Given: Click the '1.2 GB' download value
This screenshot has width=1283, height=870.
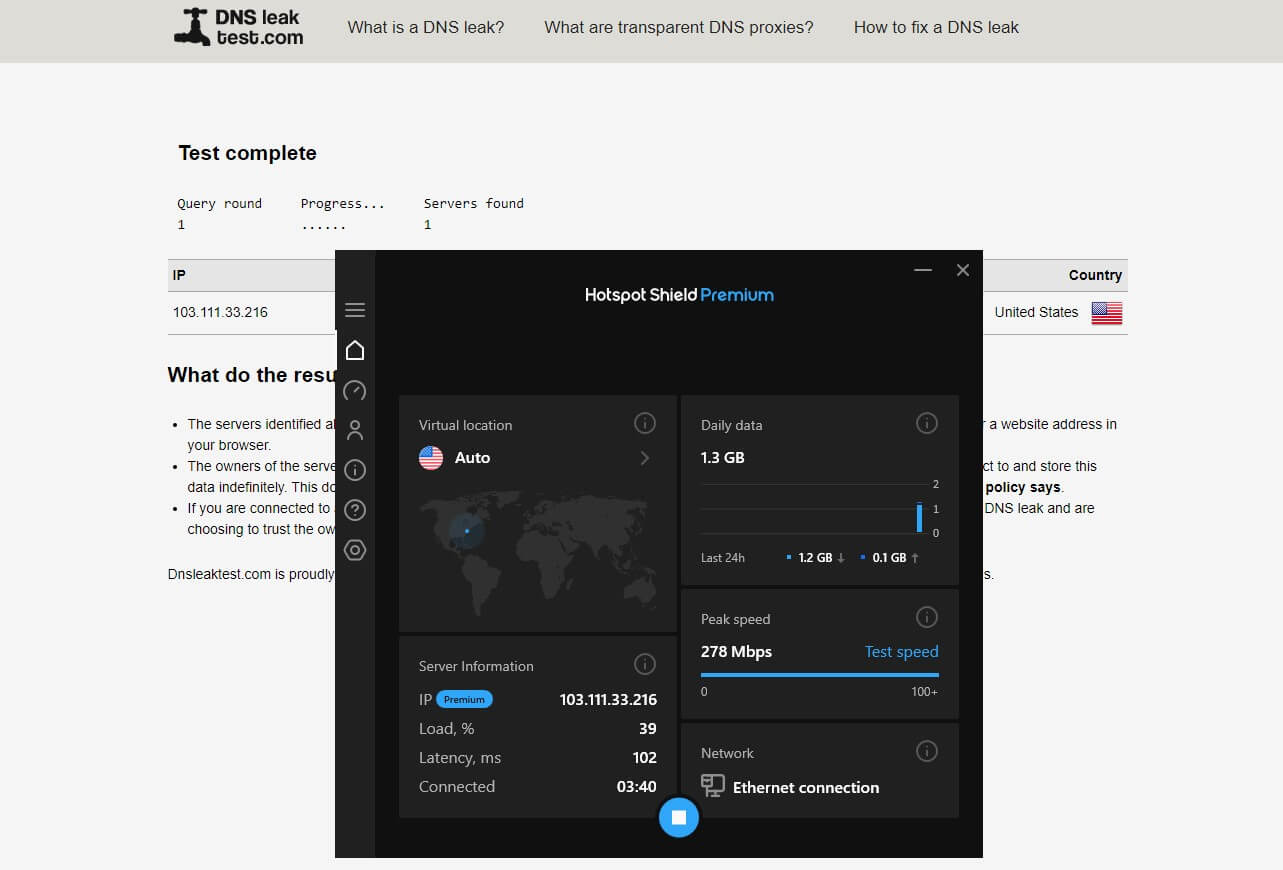Looking at the screenshot, I should click(815, 558).
